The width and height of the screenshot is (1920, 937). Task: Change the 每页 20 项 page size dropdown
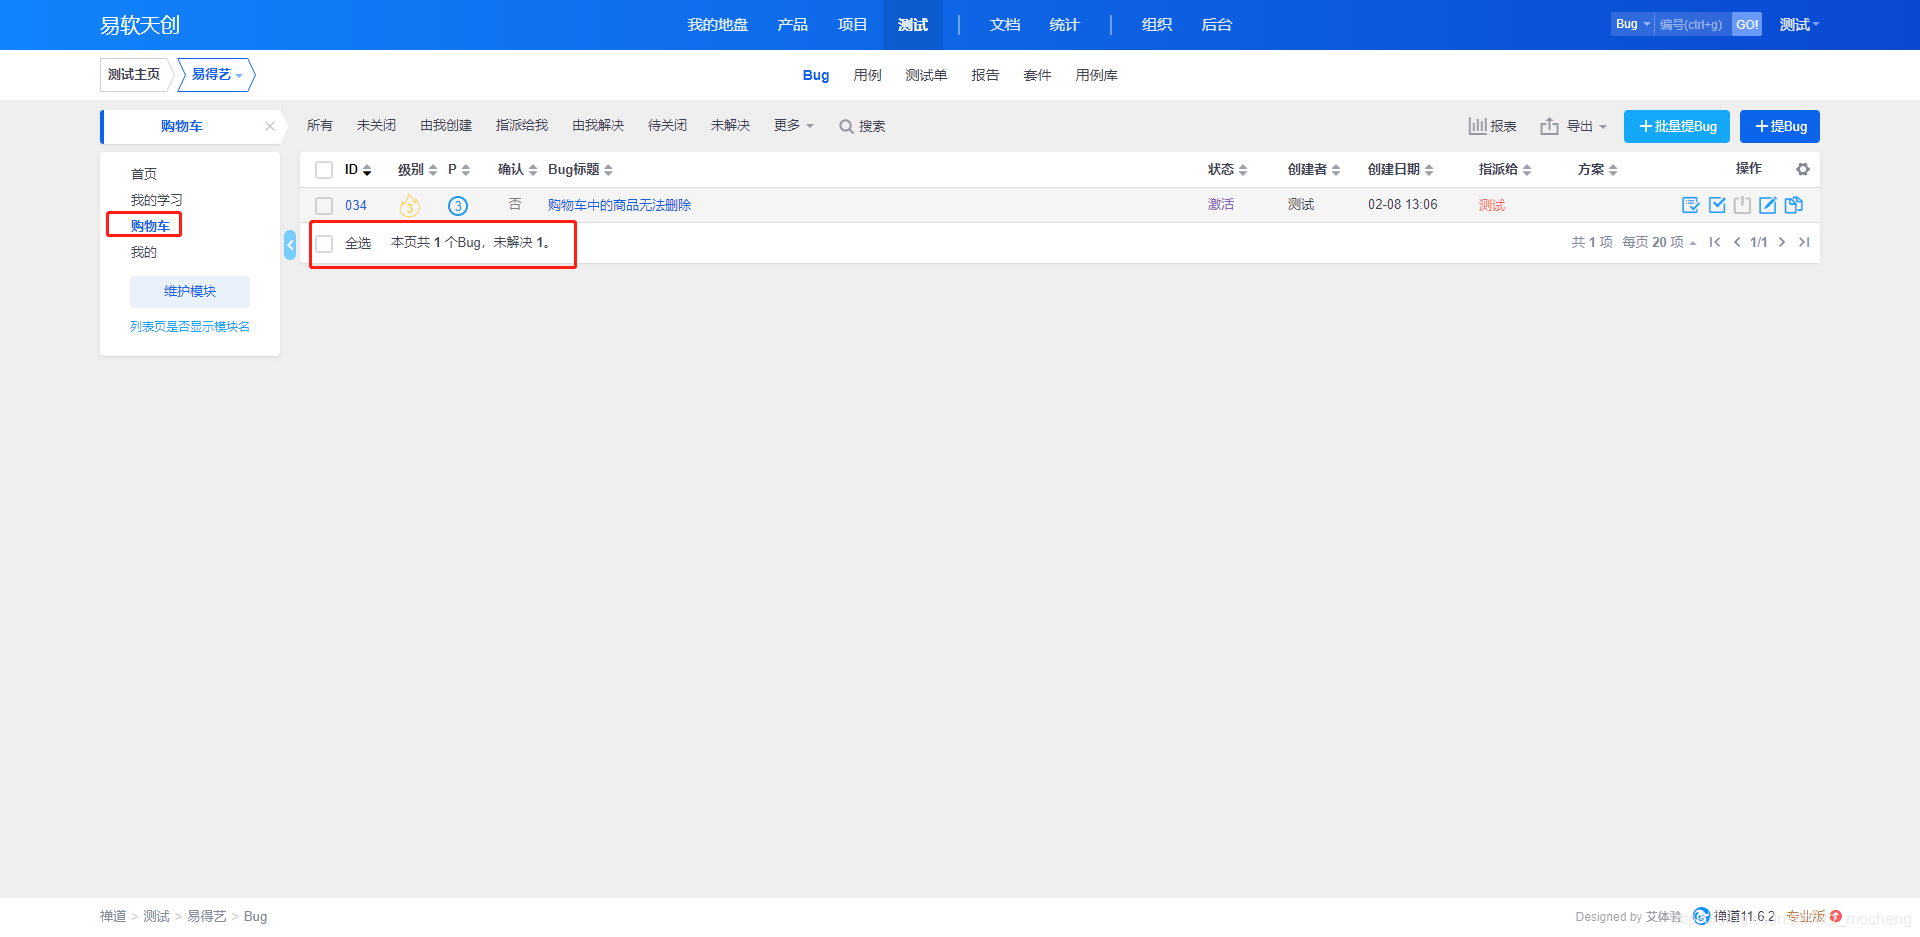pos(1659,242)
